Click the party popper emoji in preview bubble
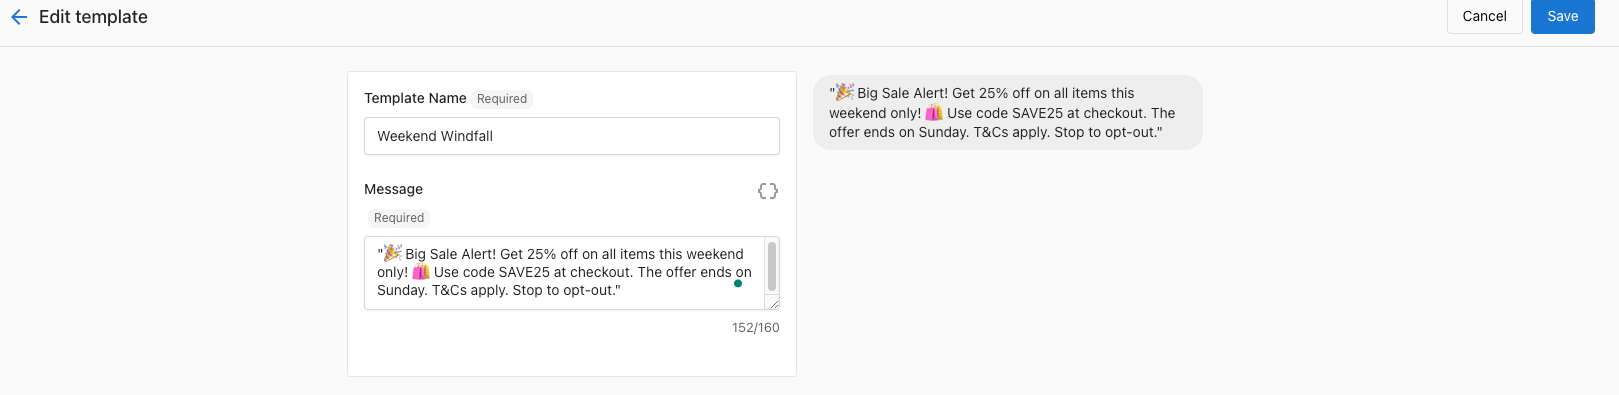The width and height of the screenshot is (1619, 395). [x=845, y=92]
